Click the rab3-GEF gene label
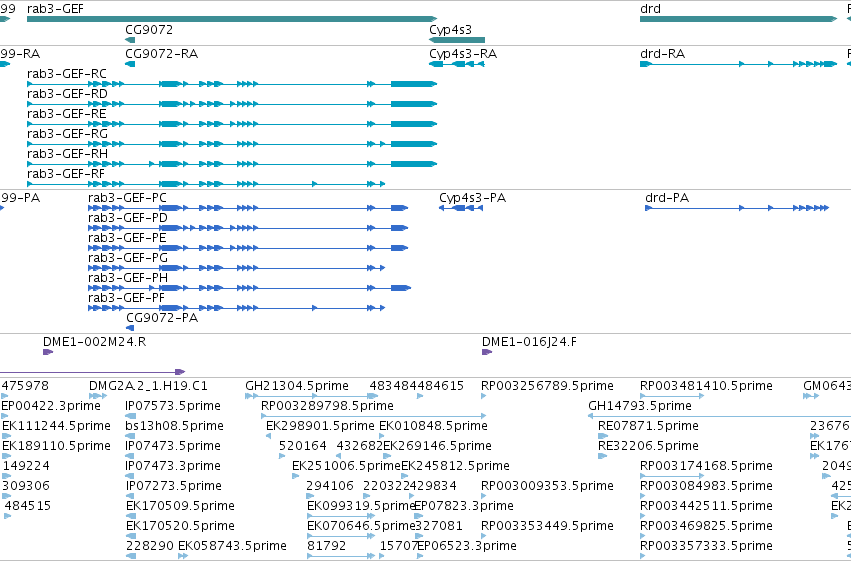This screenshot has height=561, width=851. [x=55, y=9]
